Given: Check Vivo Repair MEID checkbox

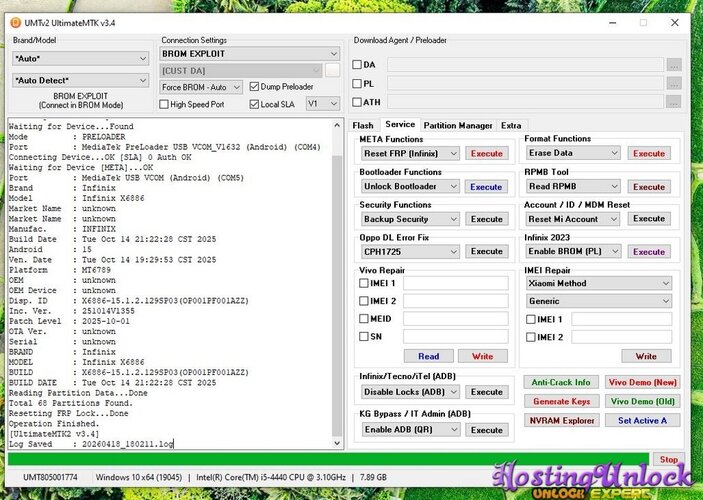Looking at the screenshot, I should [x=364, y=319].
